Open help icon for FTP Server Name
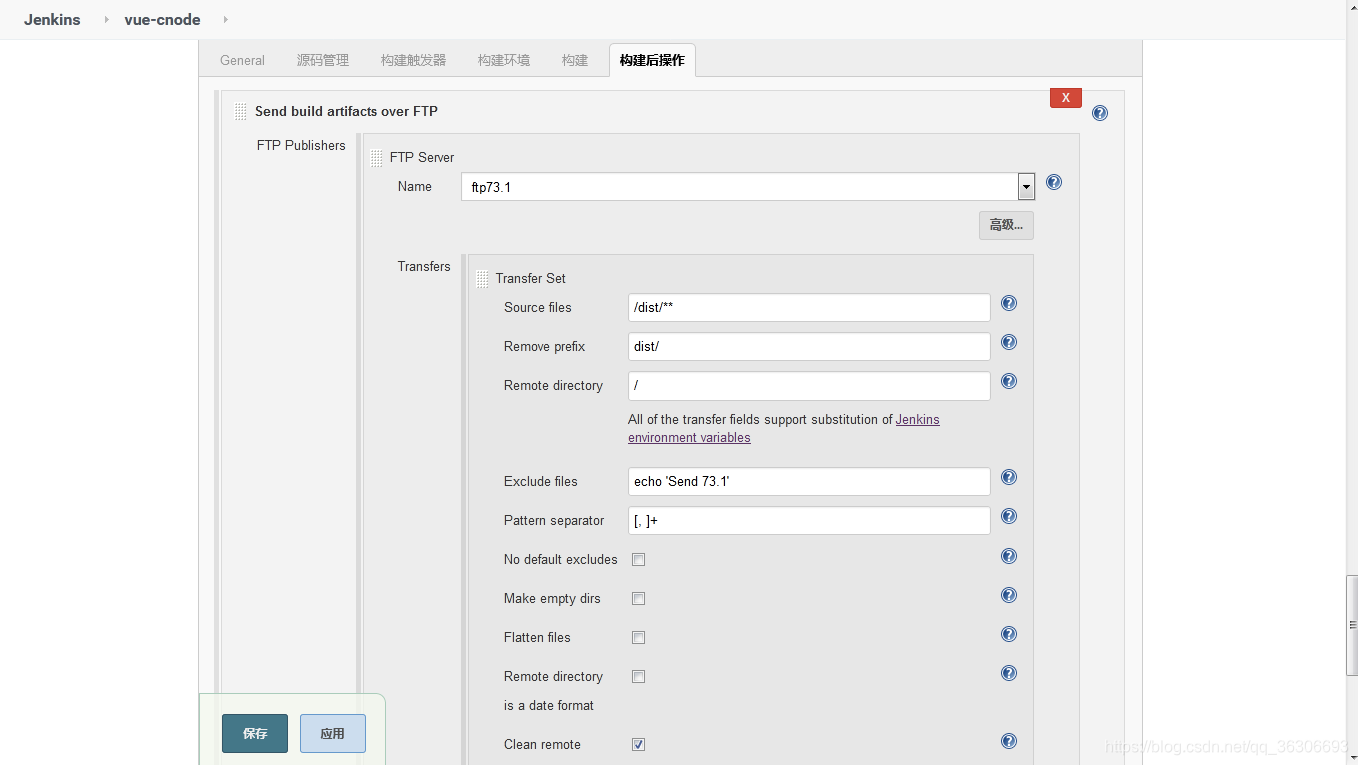1358x765 pixels. 1054,182
